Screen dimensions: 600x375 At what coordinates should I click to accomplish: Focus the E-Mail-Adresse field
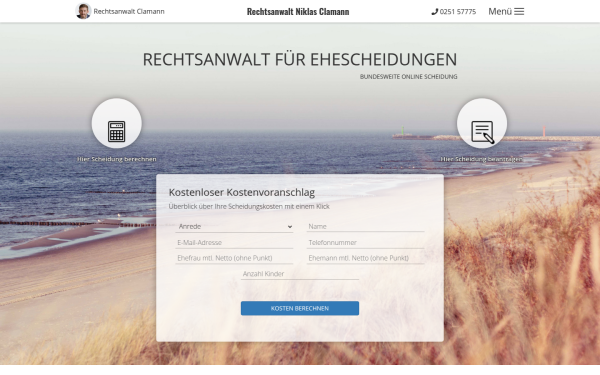(x=234, y=243)
